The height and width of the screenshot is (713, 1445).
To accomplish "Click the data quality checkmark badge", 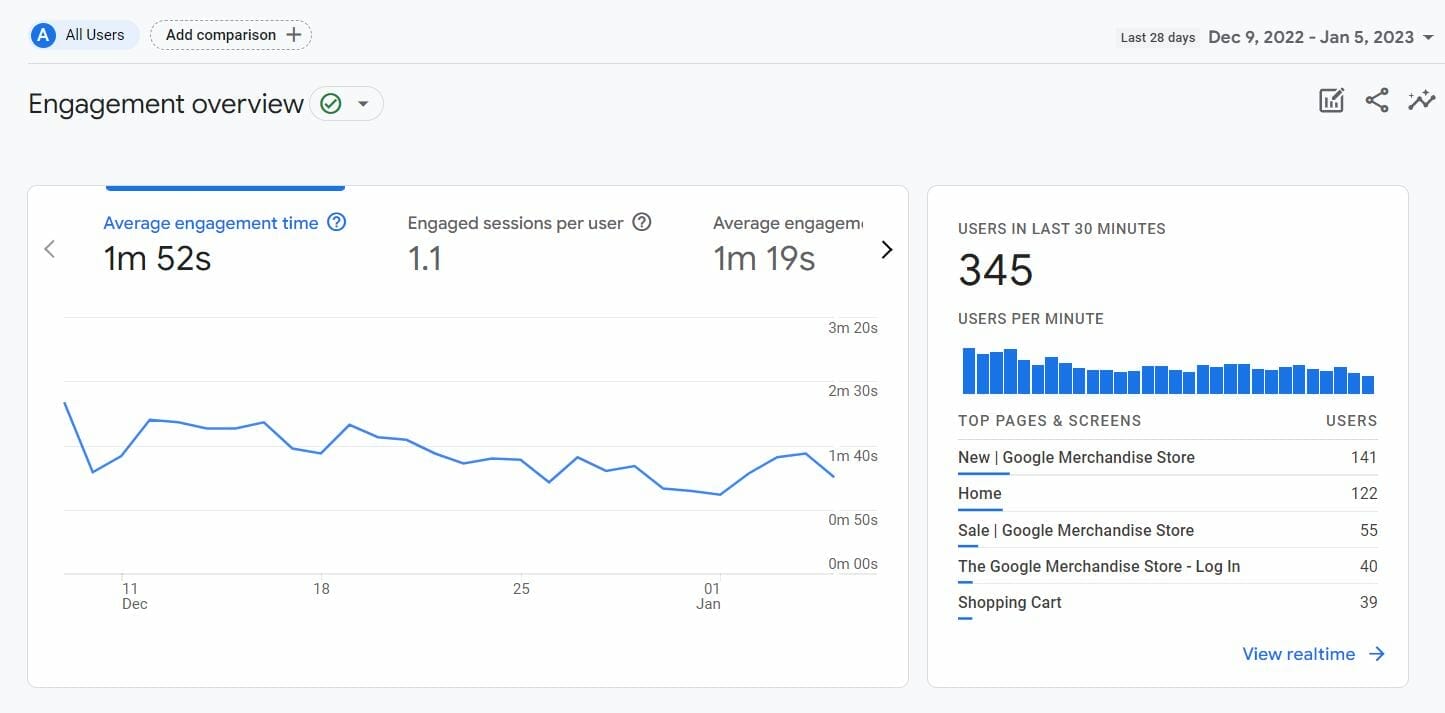I will tap(332, 102).
